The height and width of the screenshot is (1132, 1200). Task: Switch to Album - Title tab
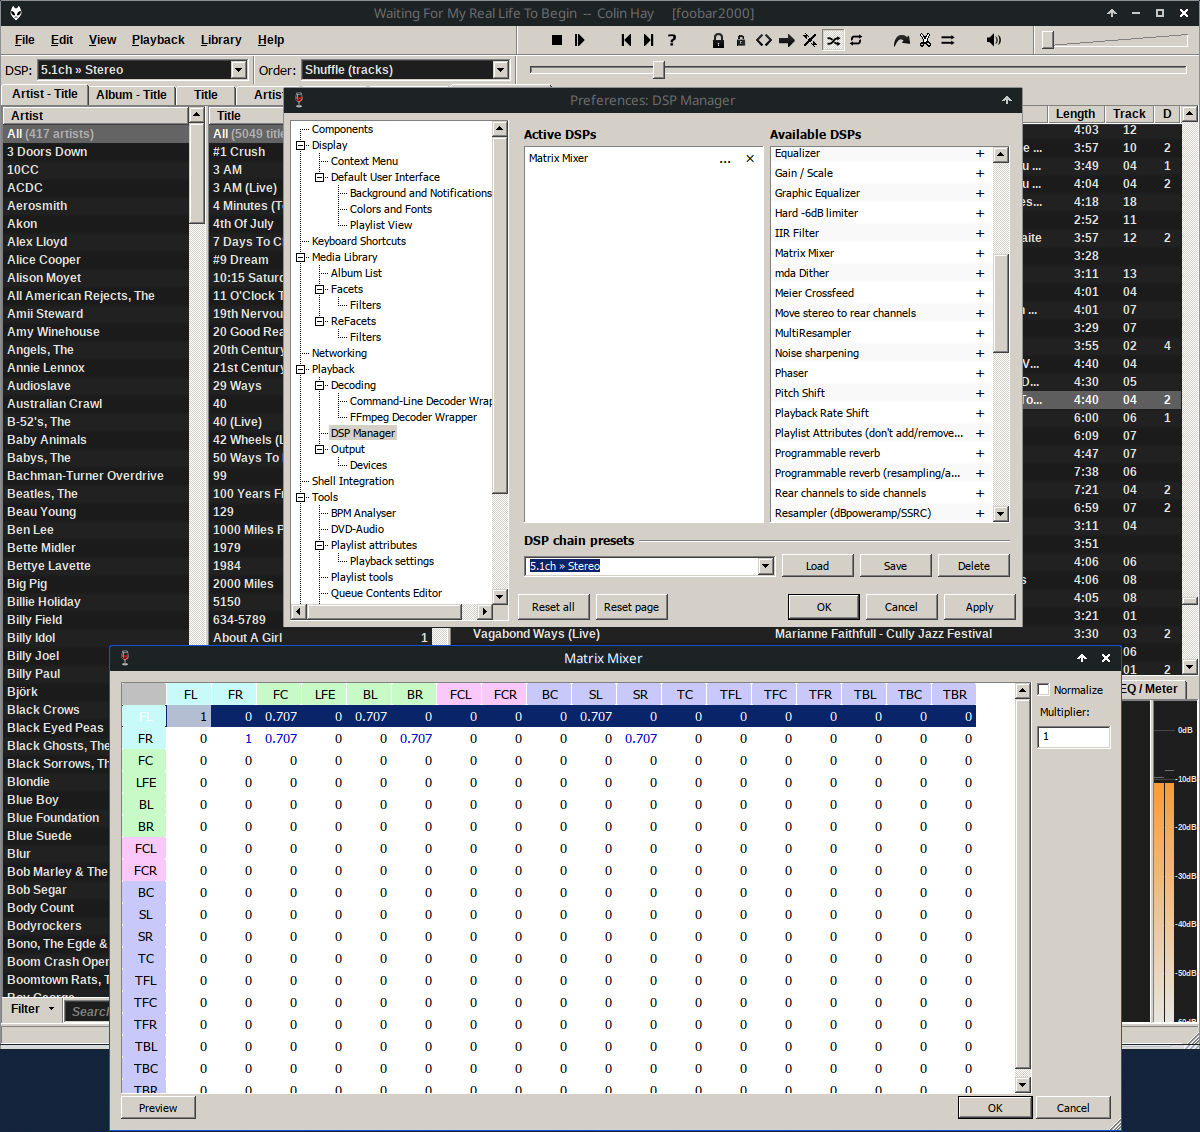pos(131,95)
